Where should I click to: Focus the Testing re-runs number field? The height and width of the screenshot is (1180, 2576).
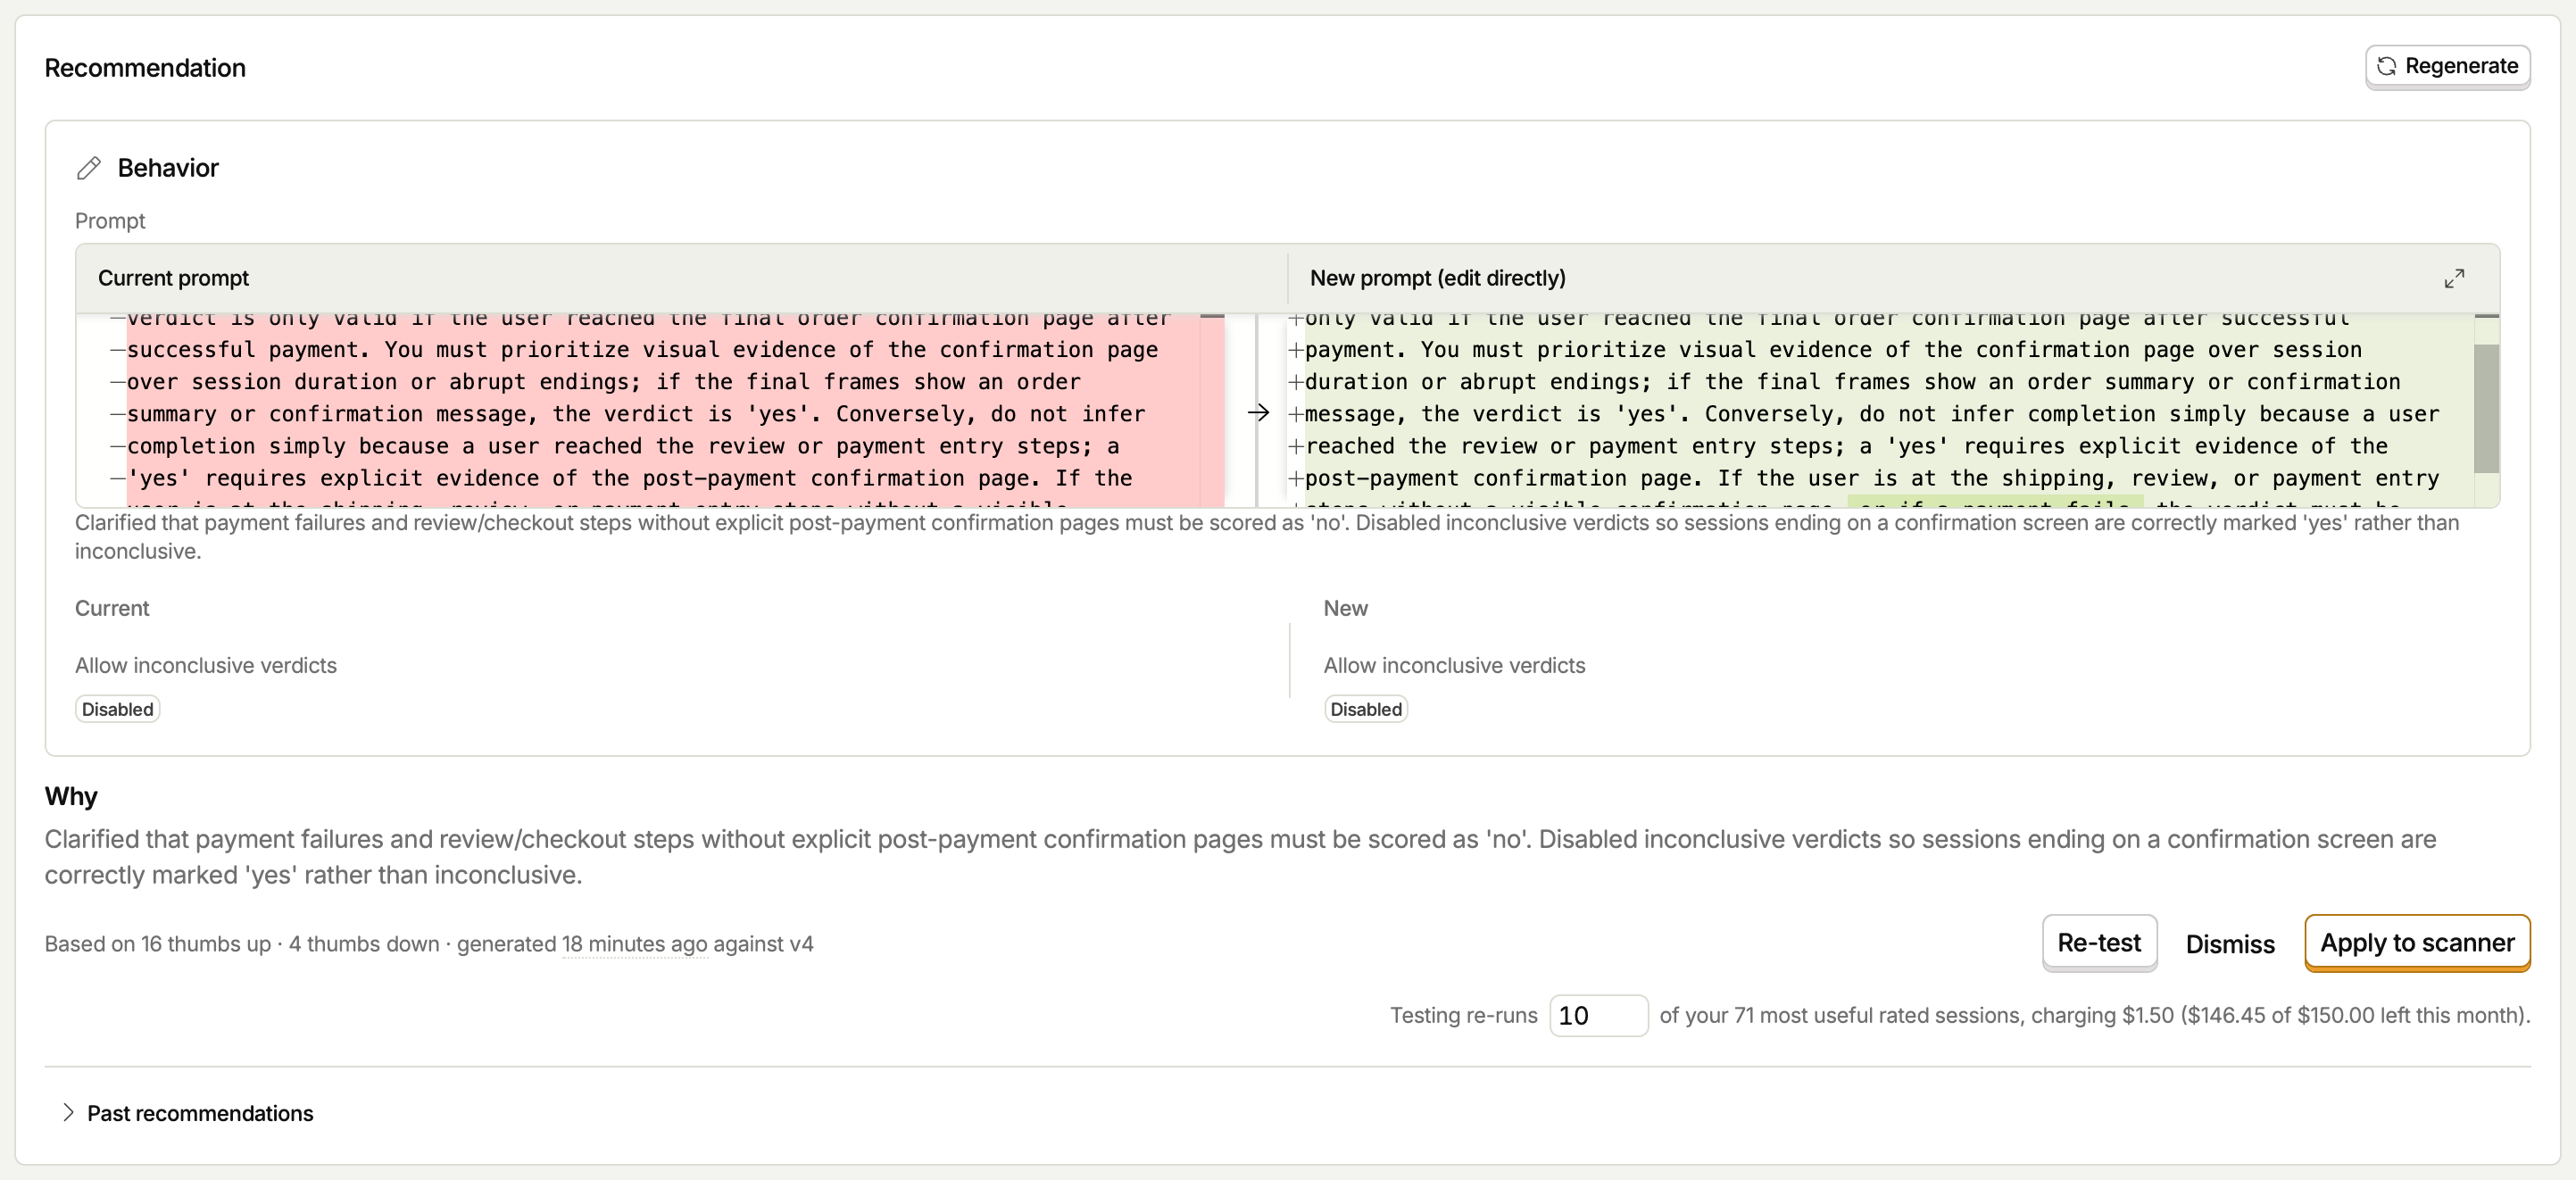(1598, 1015)
